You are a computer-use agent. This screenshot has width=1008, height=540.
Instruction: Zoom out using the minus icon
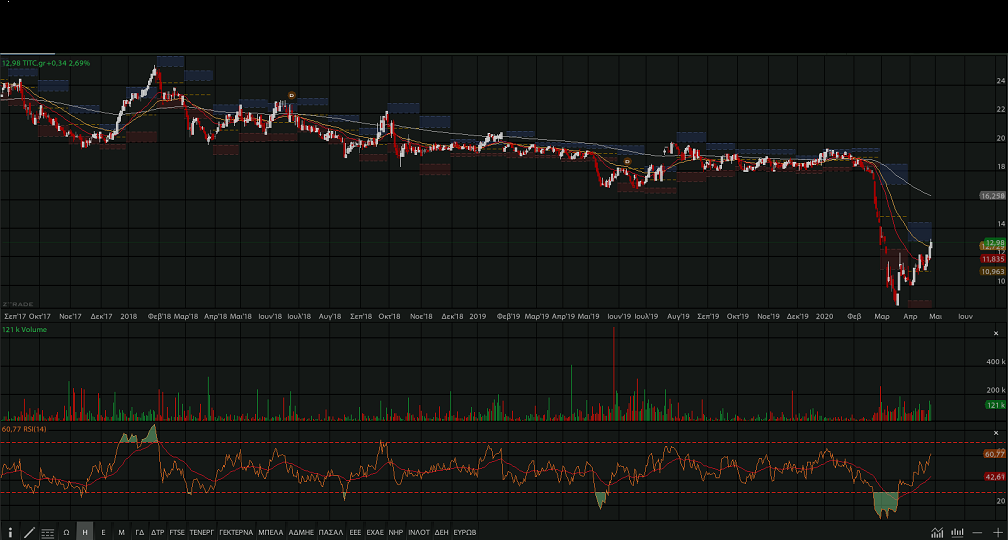point(977,532)
